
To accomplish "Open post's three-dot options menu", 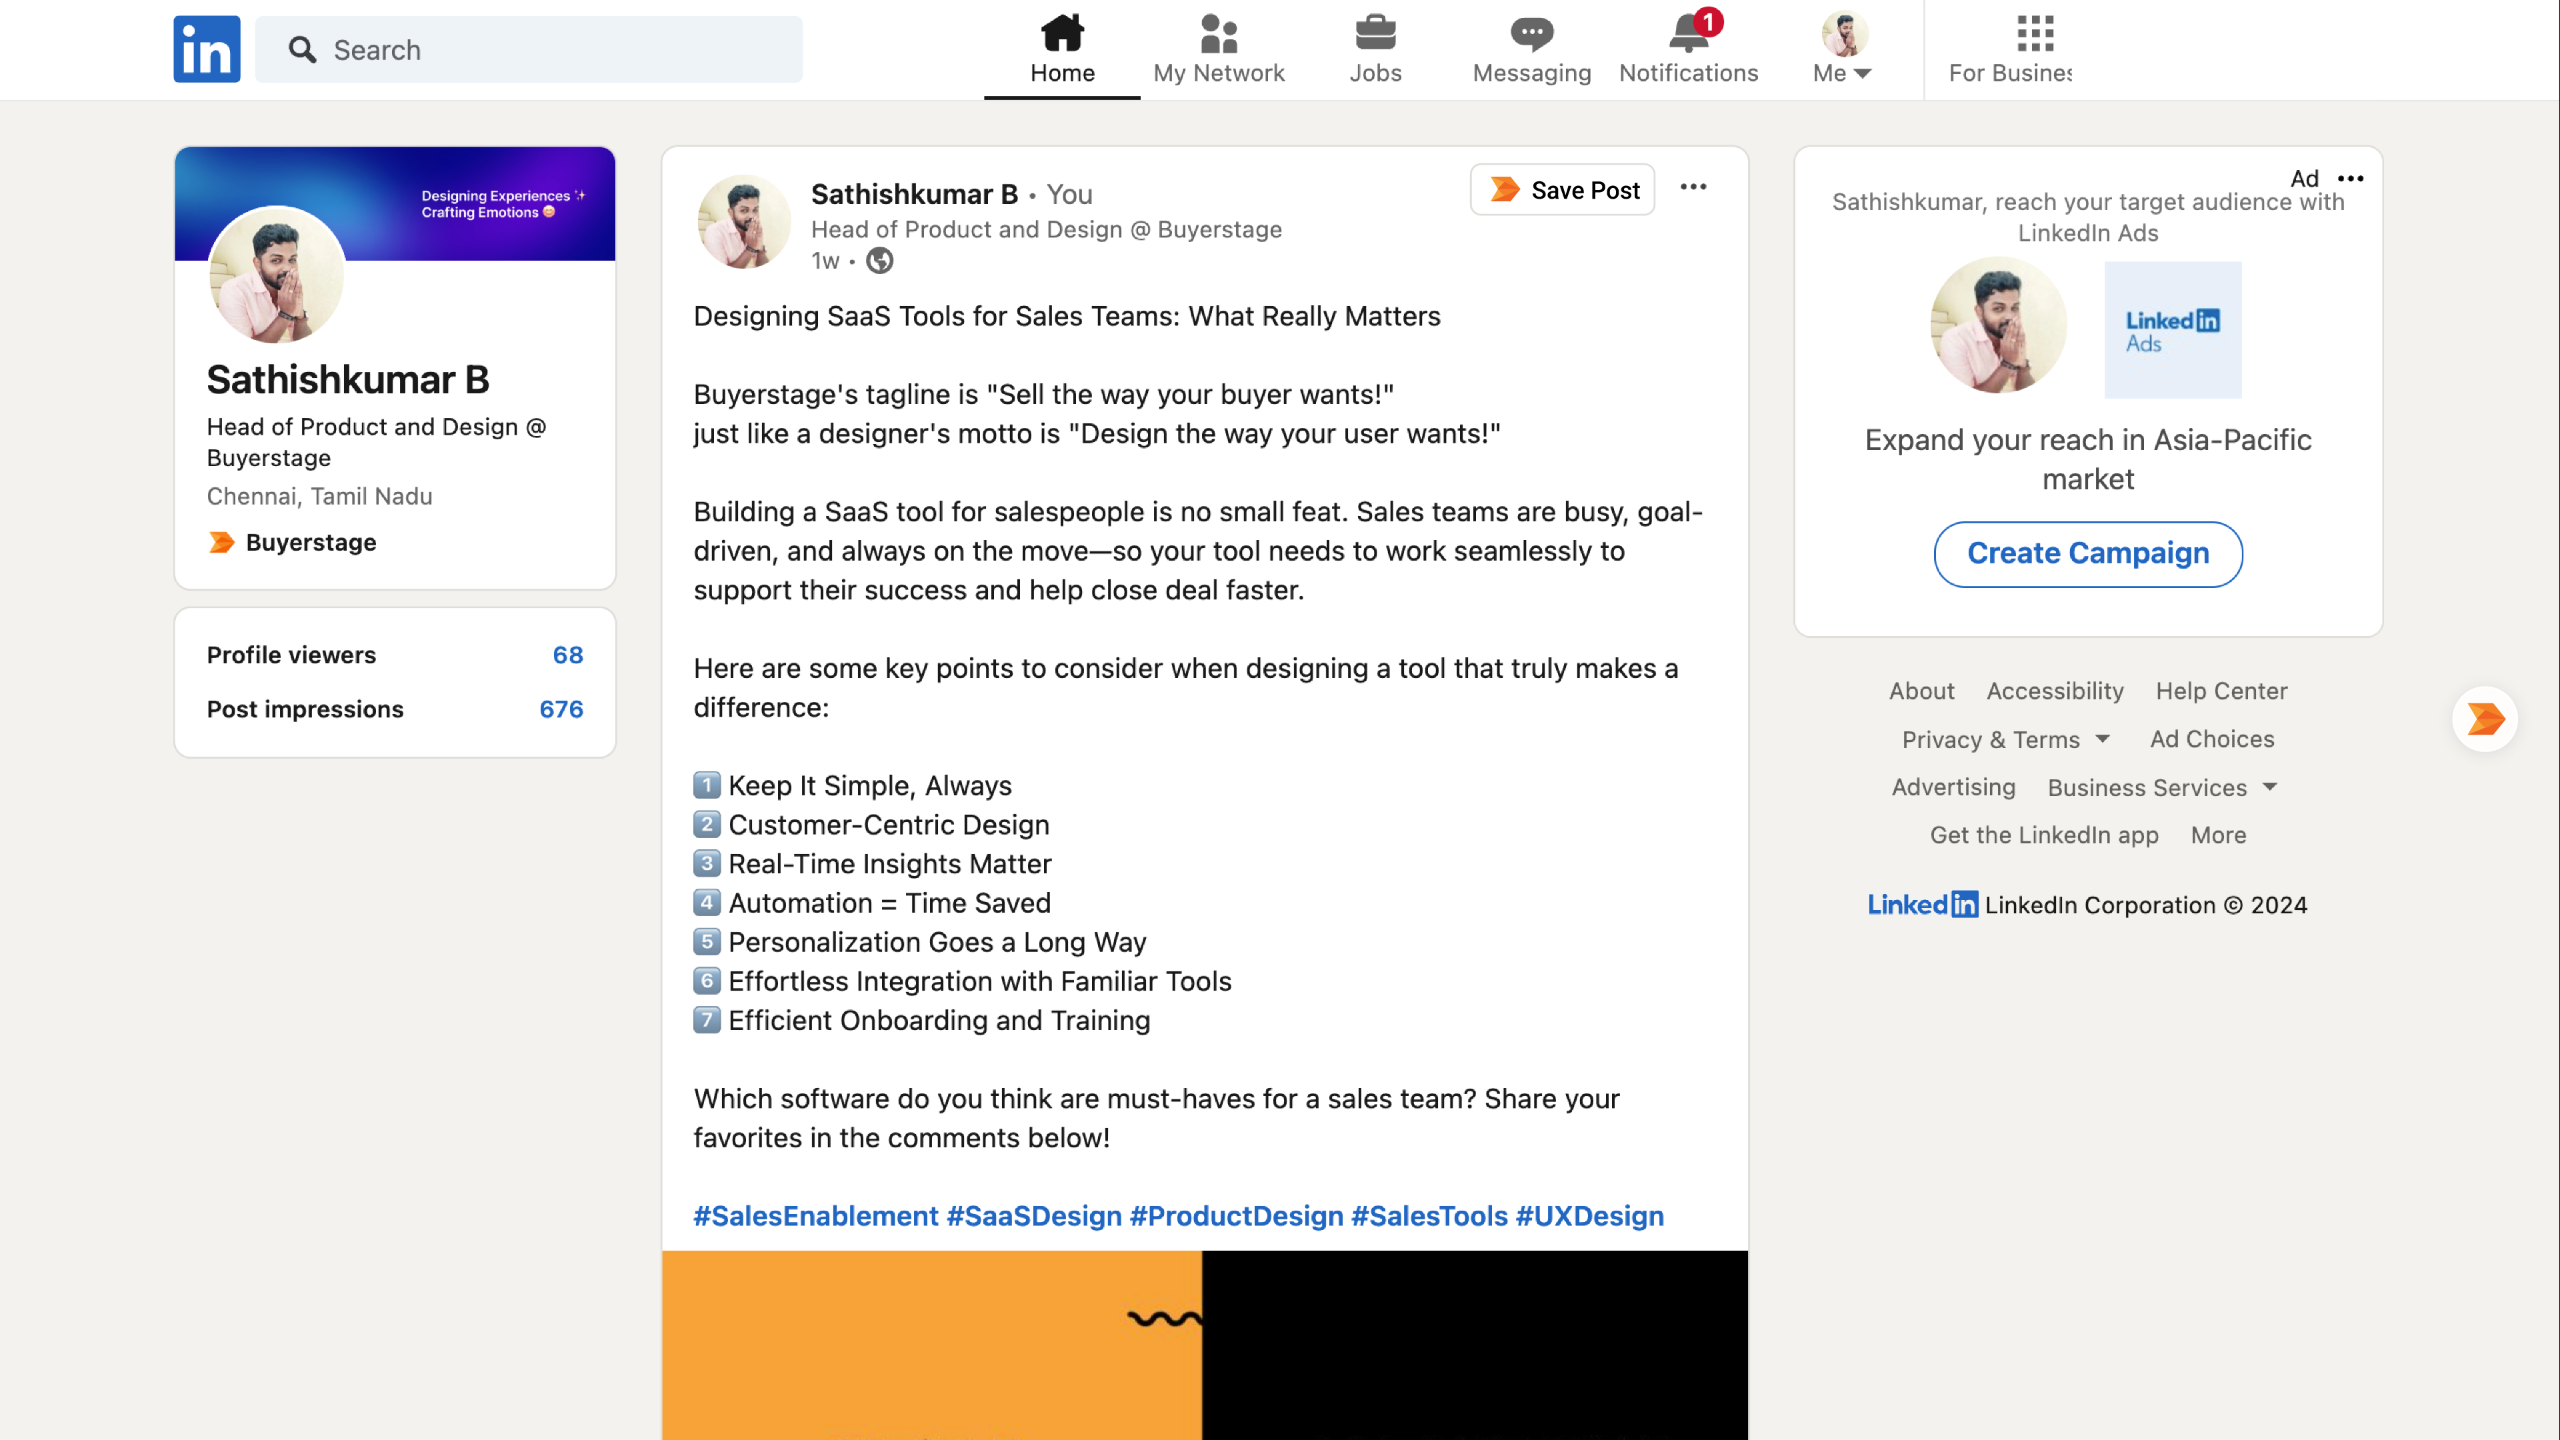I will pos(1693,187).
